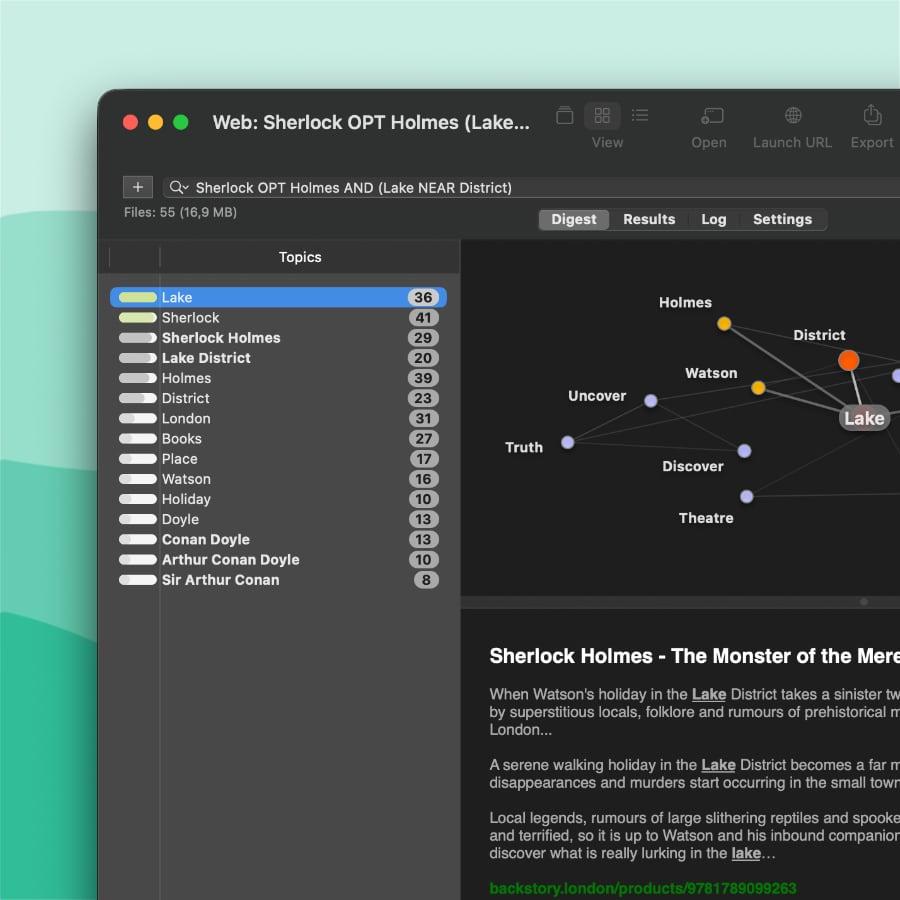Click the Conan Doyle topic row
Viewport: 900px width, 900px height.
click(278, 540)
